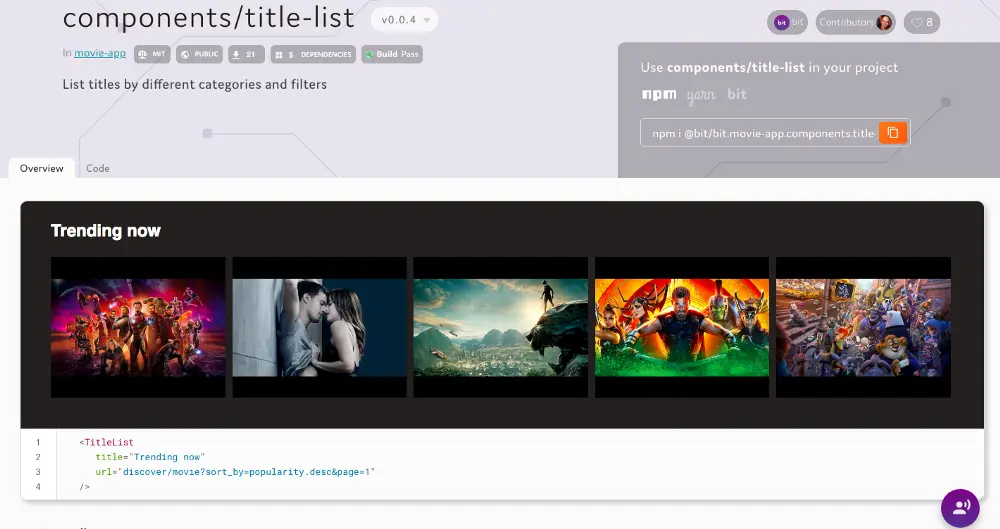Click the Public visibility badge
1000x529 pixels.
200,54
